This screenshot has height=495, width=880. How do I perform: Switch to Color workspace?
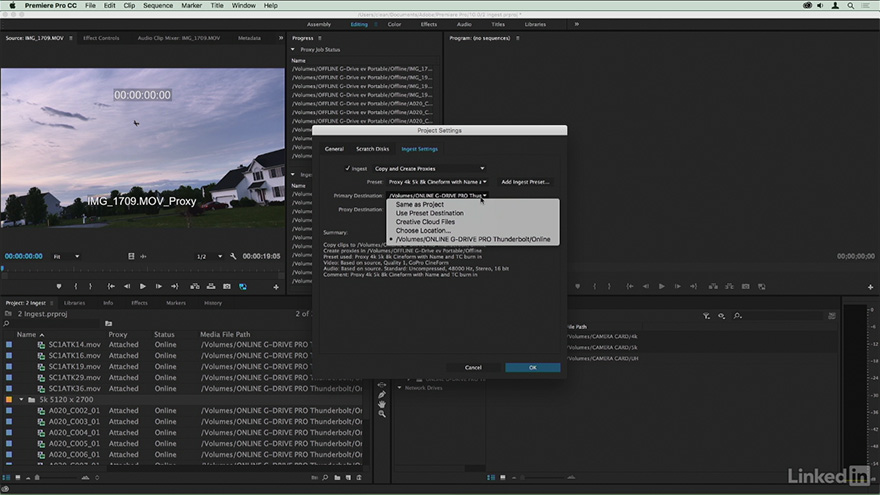tap(394, 24)
